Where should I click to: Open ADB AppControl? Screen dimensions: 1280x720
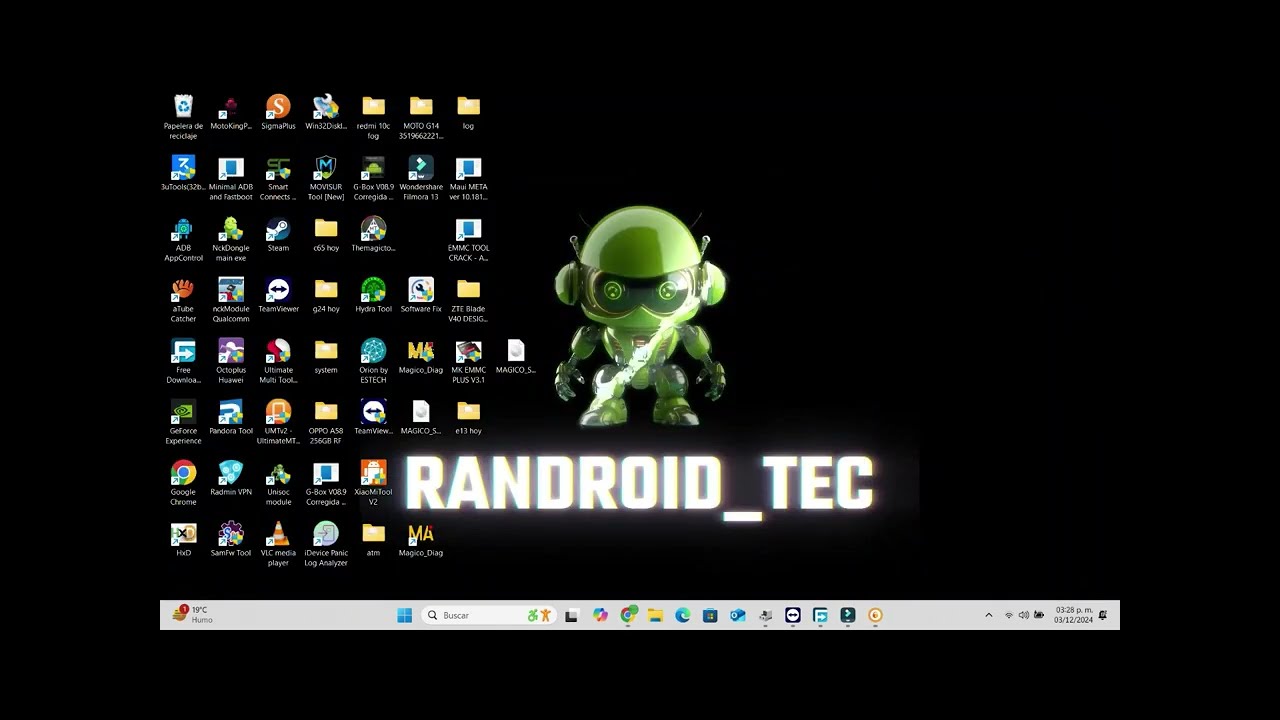183,239
